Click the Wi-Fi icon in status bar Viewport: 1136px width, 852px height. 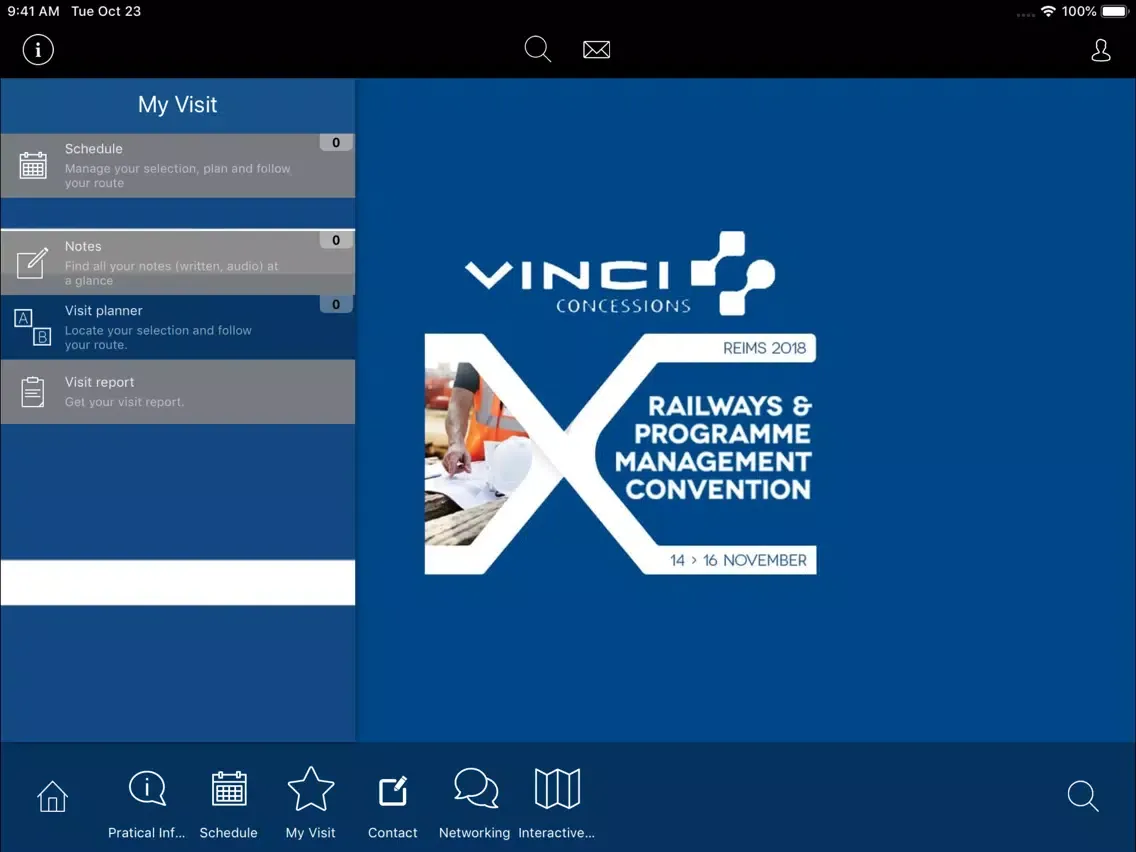click(x=1048, y=11)
